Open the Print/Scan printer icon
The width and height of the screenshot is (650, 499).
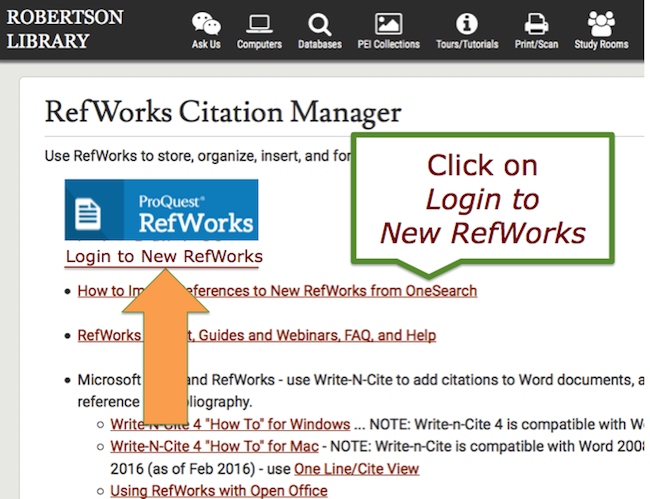[537, 23]
